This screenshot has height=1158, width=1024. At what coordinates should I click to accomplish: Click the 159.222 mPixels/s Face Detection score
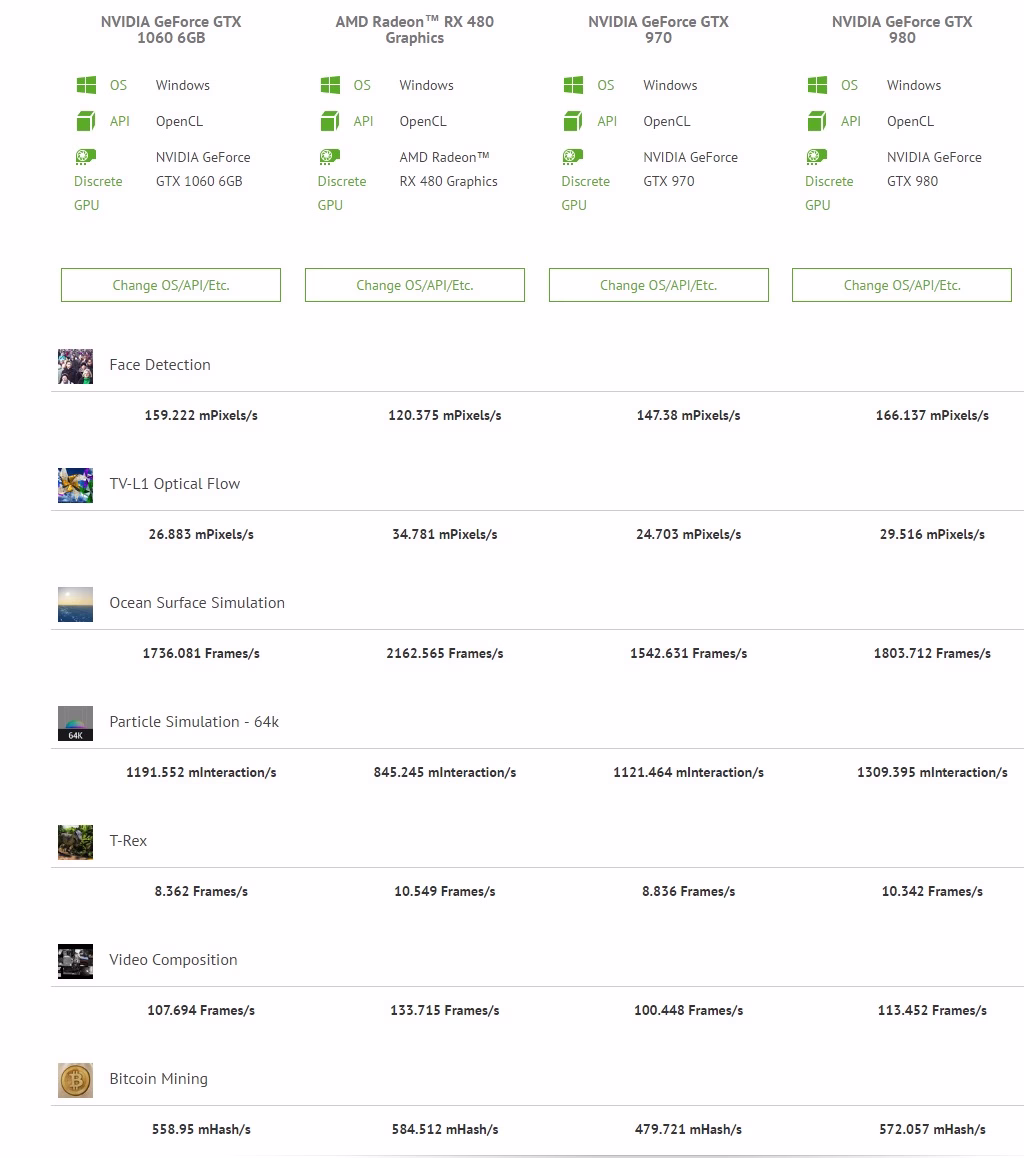coord(201,415)
